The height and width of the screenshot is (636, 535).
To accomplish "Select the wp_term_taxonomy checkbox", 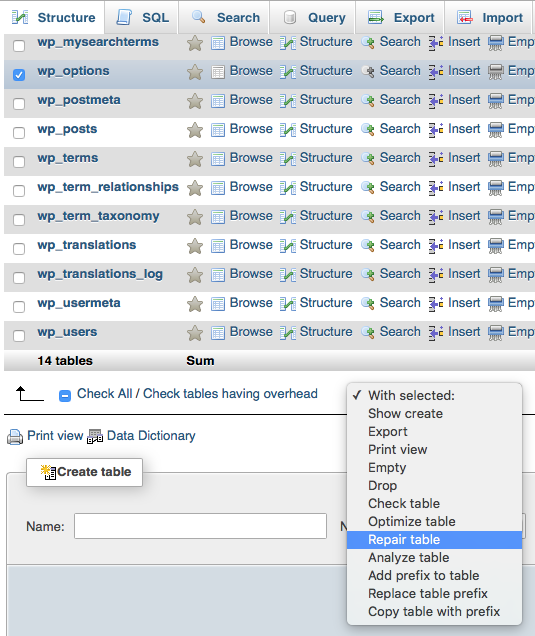I will tap(19, 220).
